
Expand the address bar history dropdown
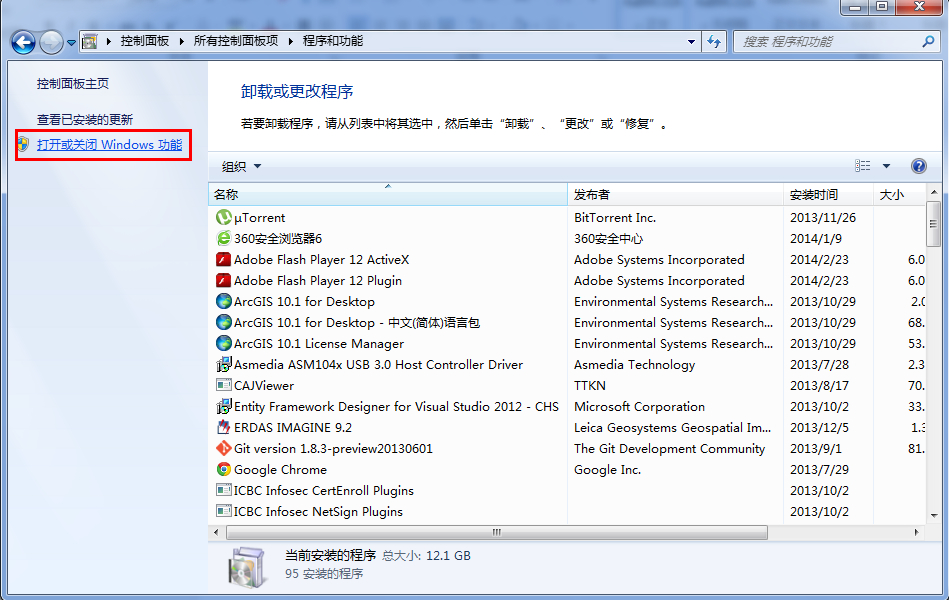[692, 41]
